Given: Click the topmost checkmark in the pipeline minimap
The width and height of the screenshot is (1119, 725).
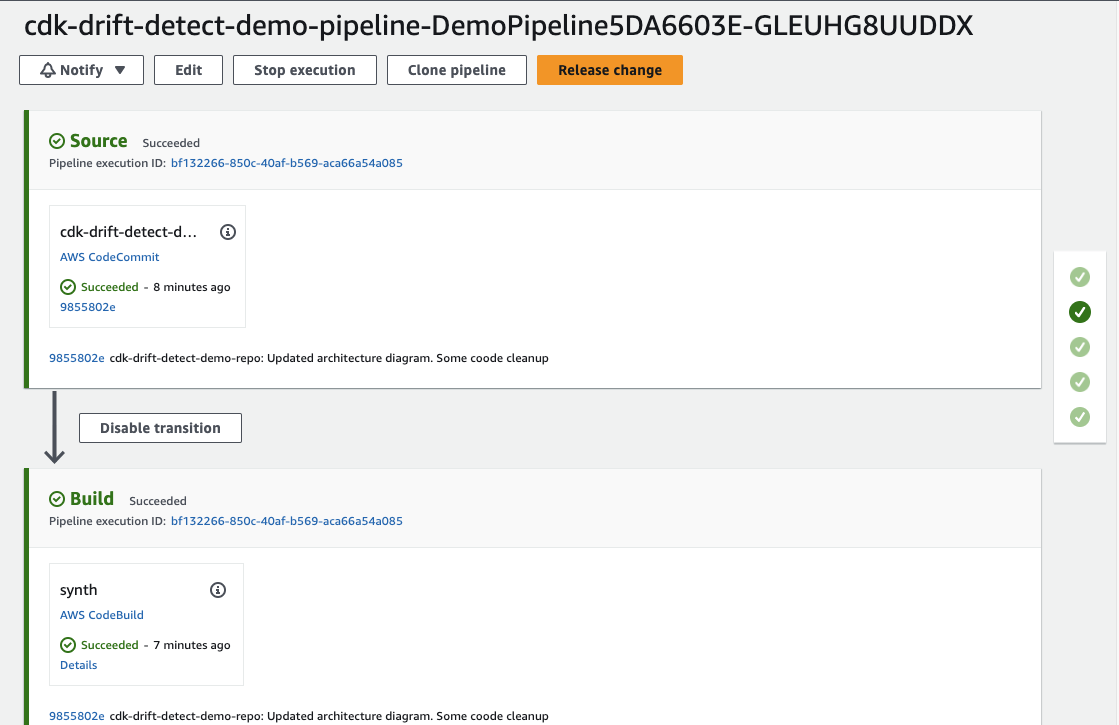Looking at the screenshot, I should click(1079, 277).
